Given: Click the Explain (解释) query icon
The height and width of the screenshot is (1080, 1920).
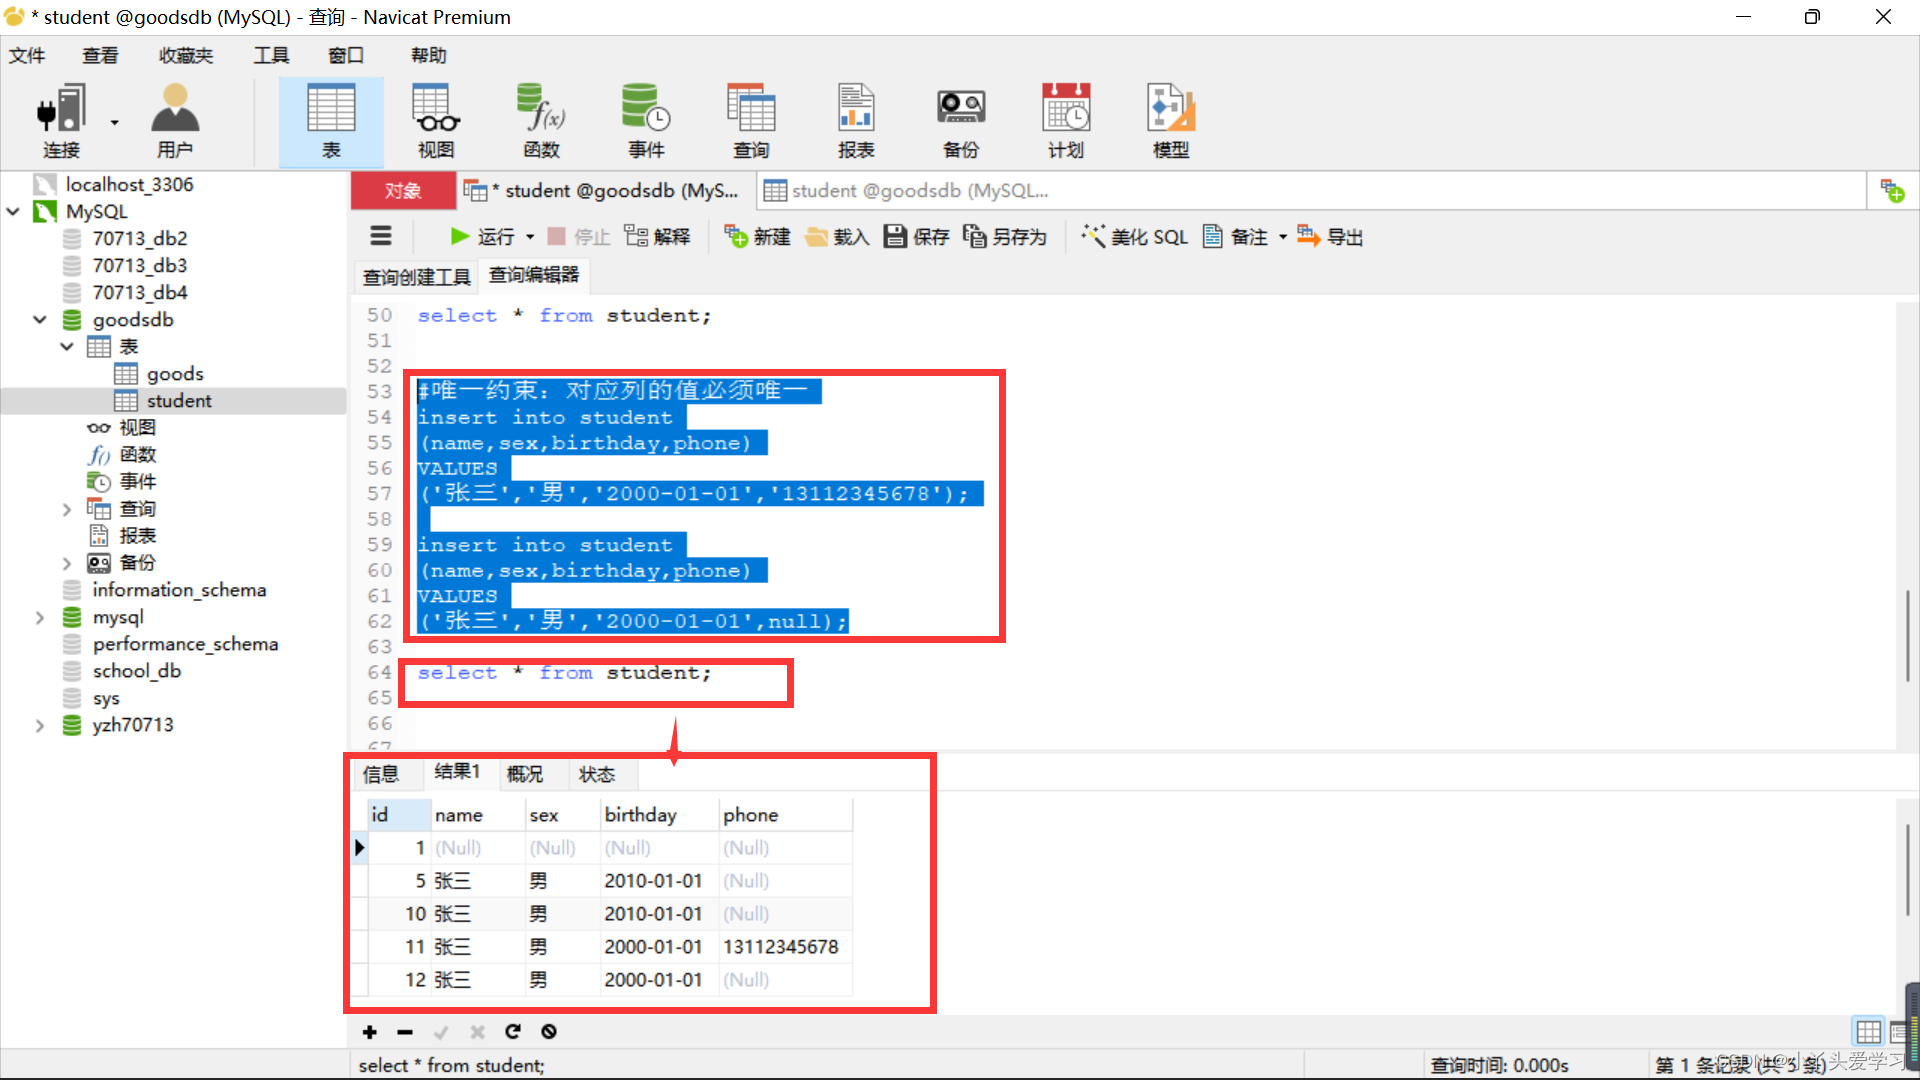Looking at the screenshot, I should point(657,237).
